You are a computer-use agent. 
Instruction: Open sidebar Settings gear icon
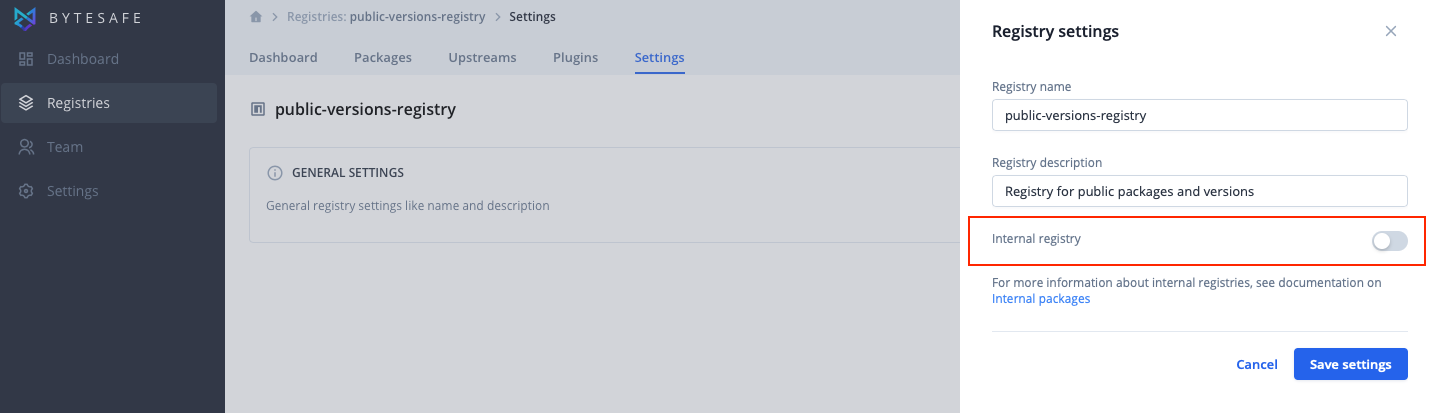27,191
